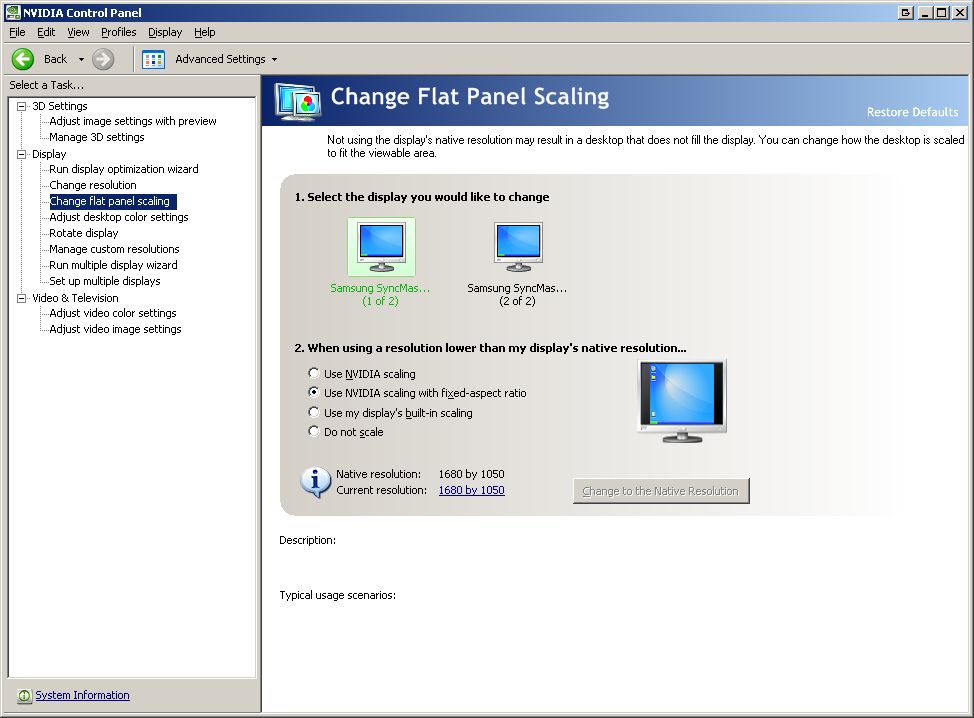This screenshot has height=718, width=974.
Task: Click the Forward arrow icon
Action: click(x=103, y=59)
